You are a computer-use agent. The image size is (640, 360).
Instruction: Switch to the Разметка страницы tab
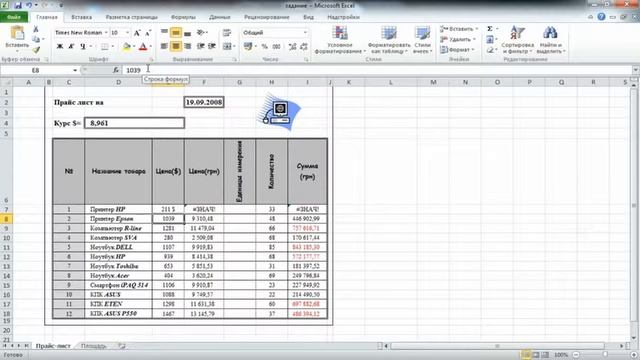coord(131,17)
